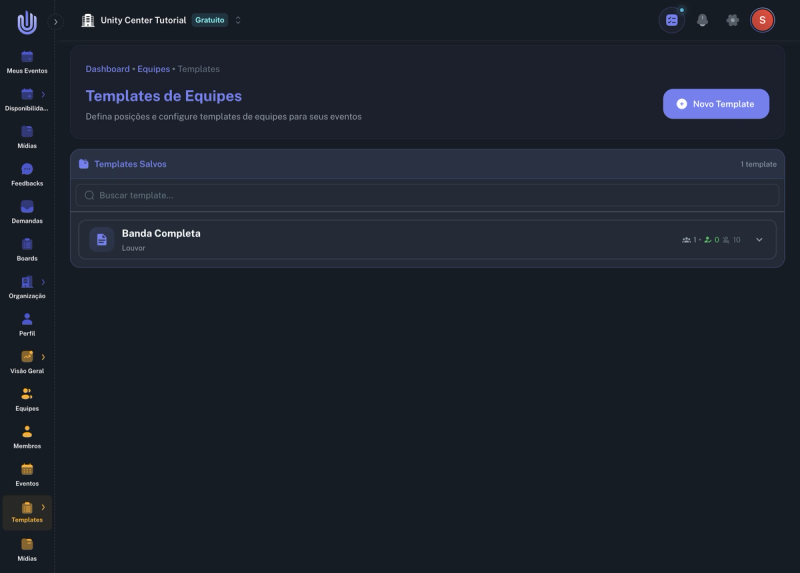The height and width of the screenshot is (573, 800).
Task: Open Boards in the sidebar
Action: point(27,250)
